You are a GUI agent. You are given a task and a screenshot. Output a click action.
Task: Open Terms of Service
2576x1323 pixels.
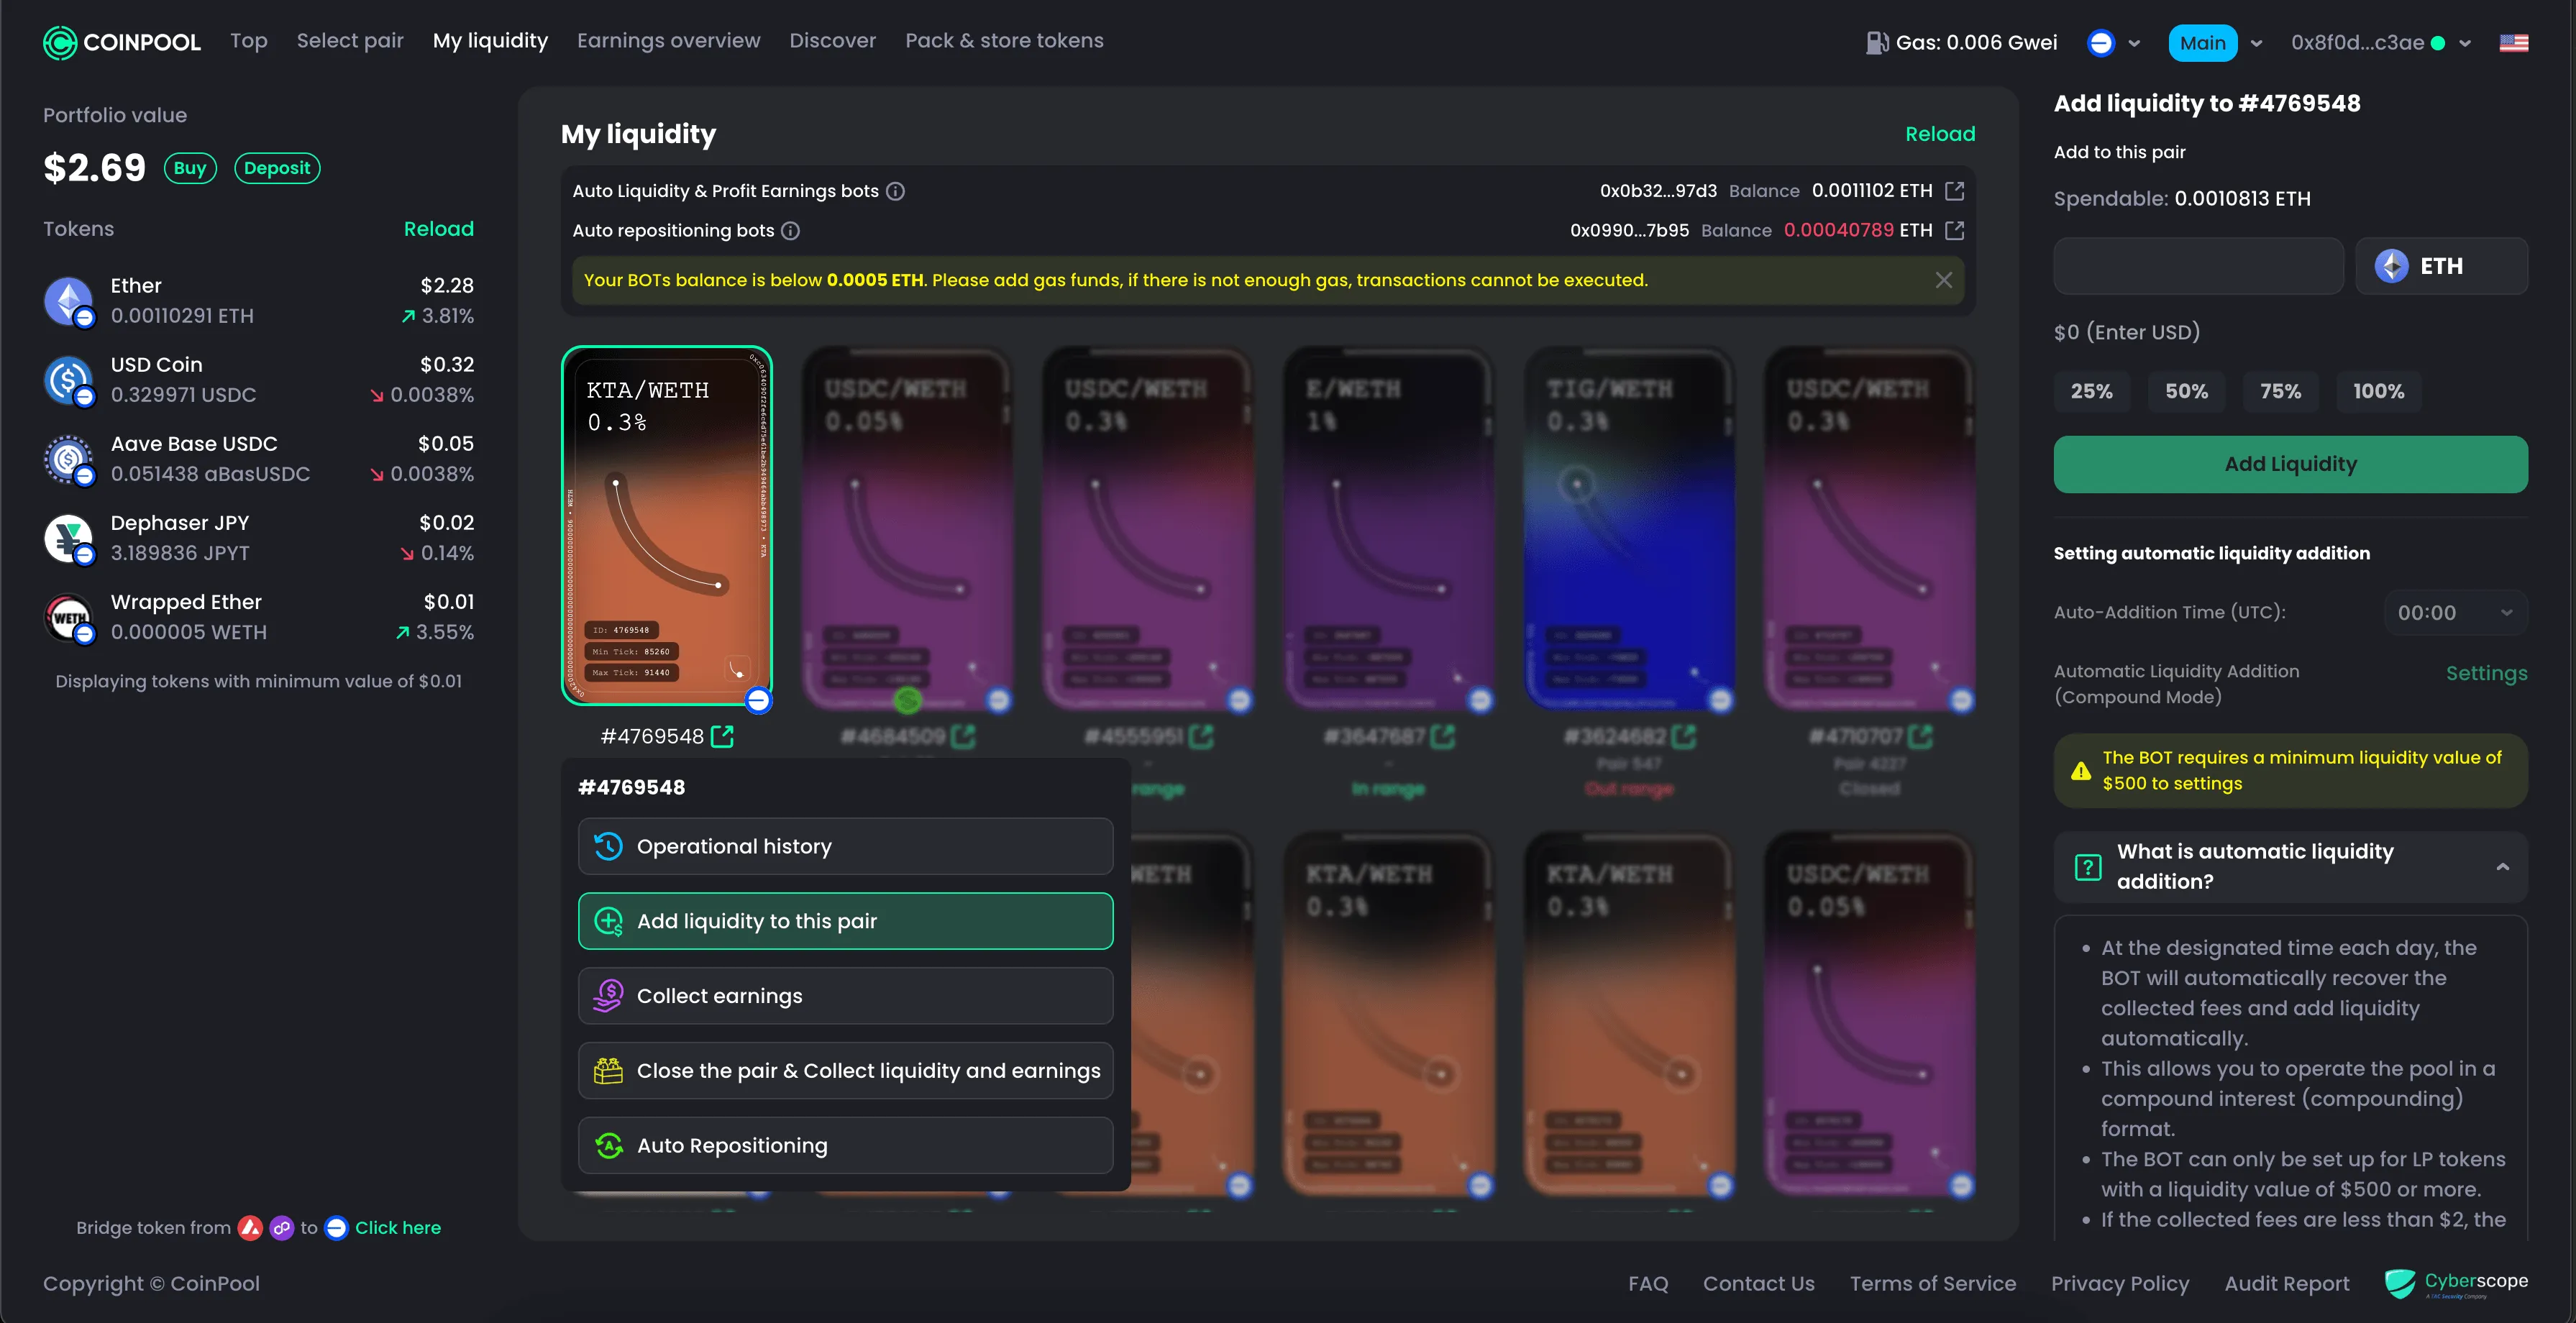point(1932,1283)
